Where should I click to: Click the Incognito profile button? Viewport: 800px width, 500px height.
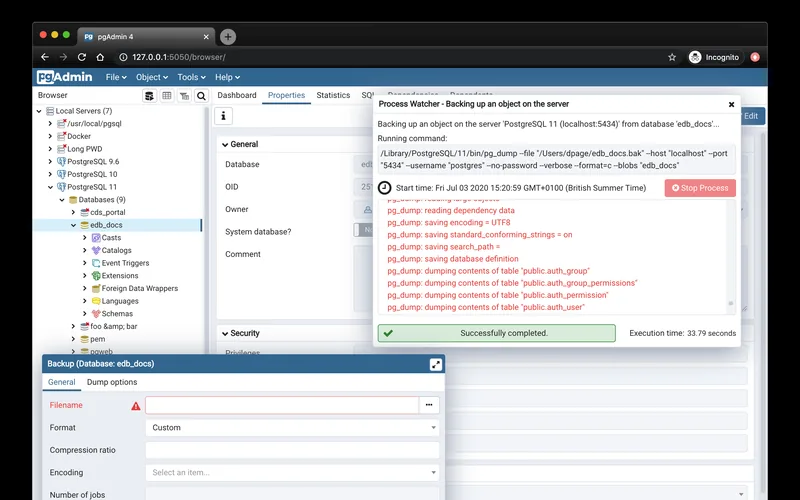click(714, 57)
